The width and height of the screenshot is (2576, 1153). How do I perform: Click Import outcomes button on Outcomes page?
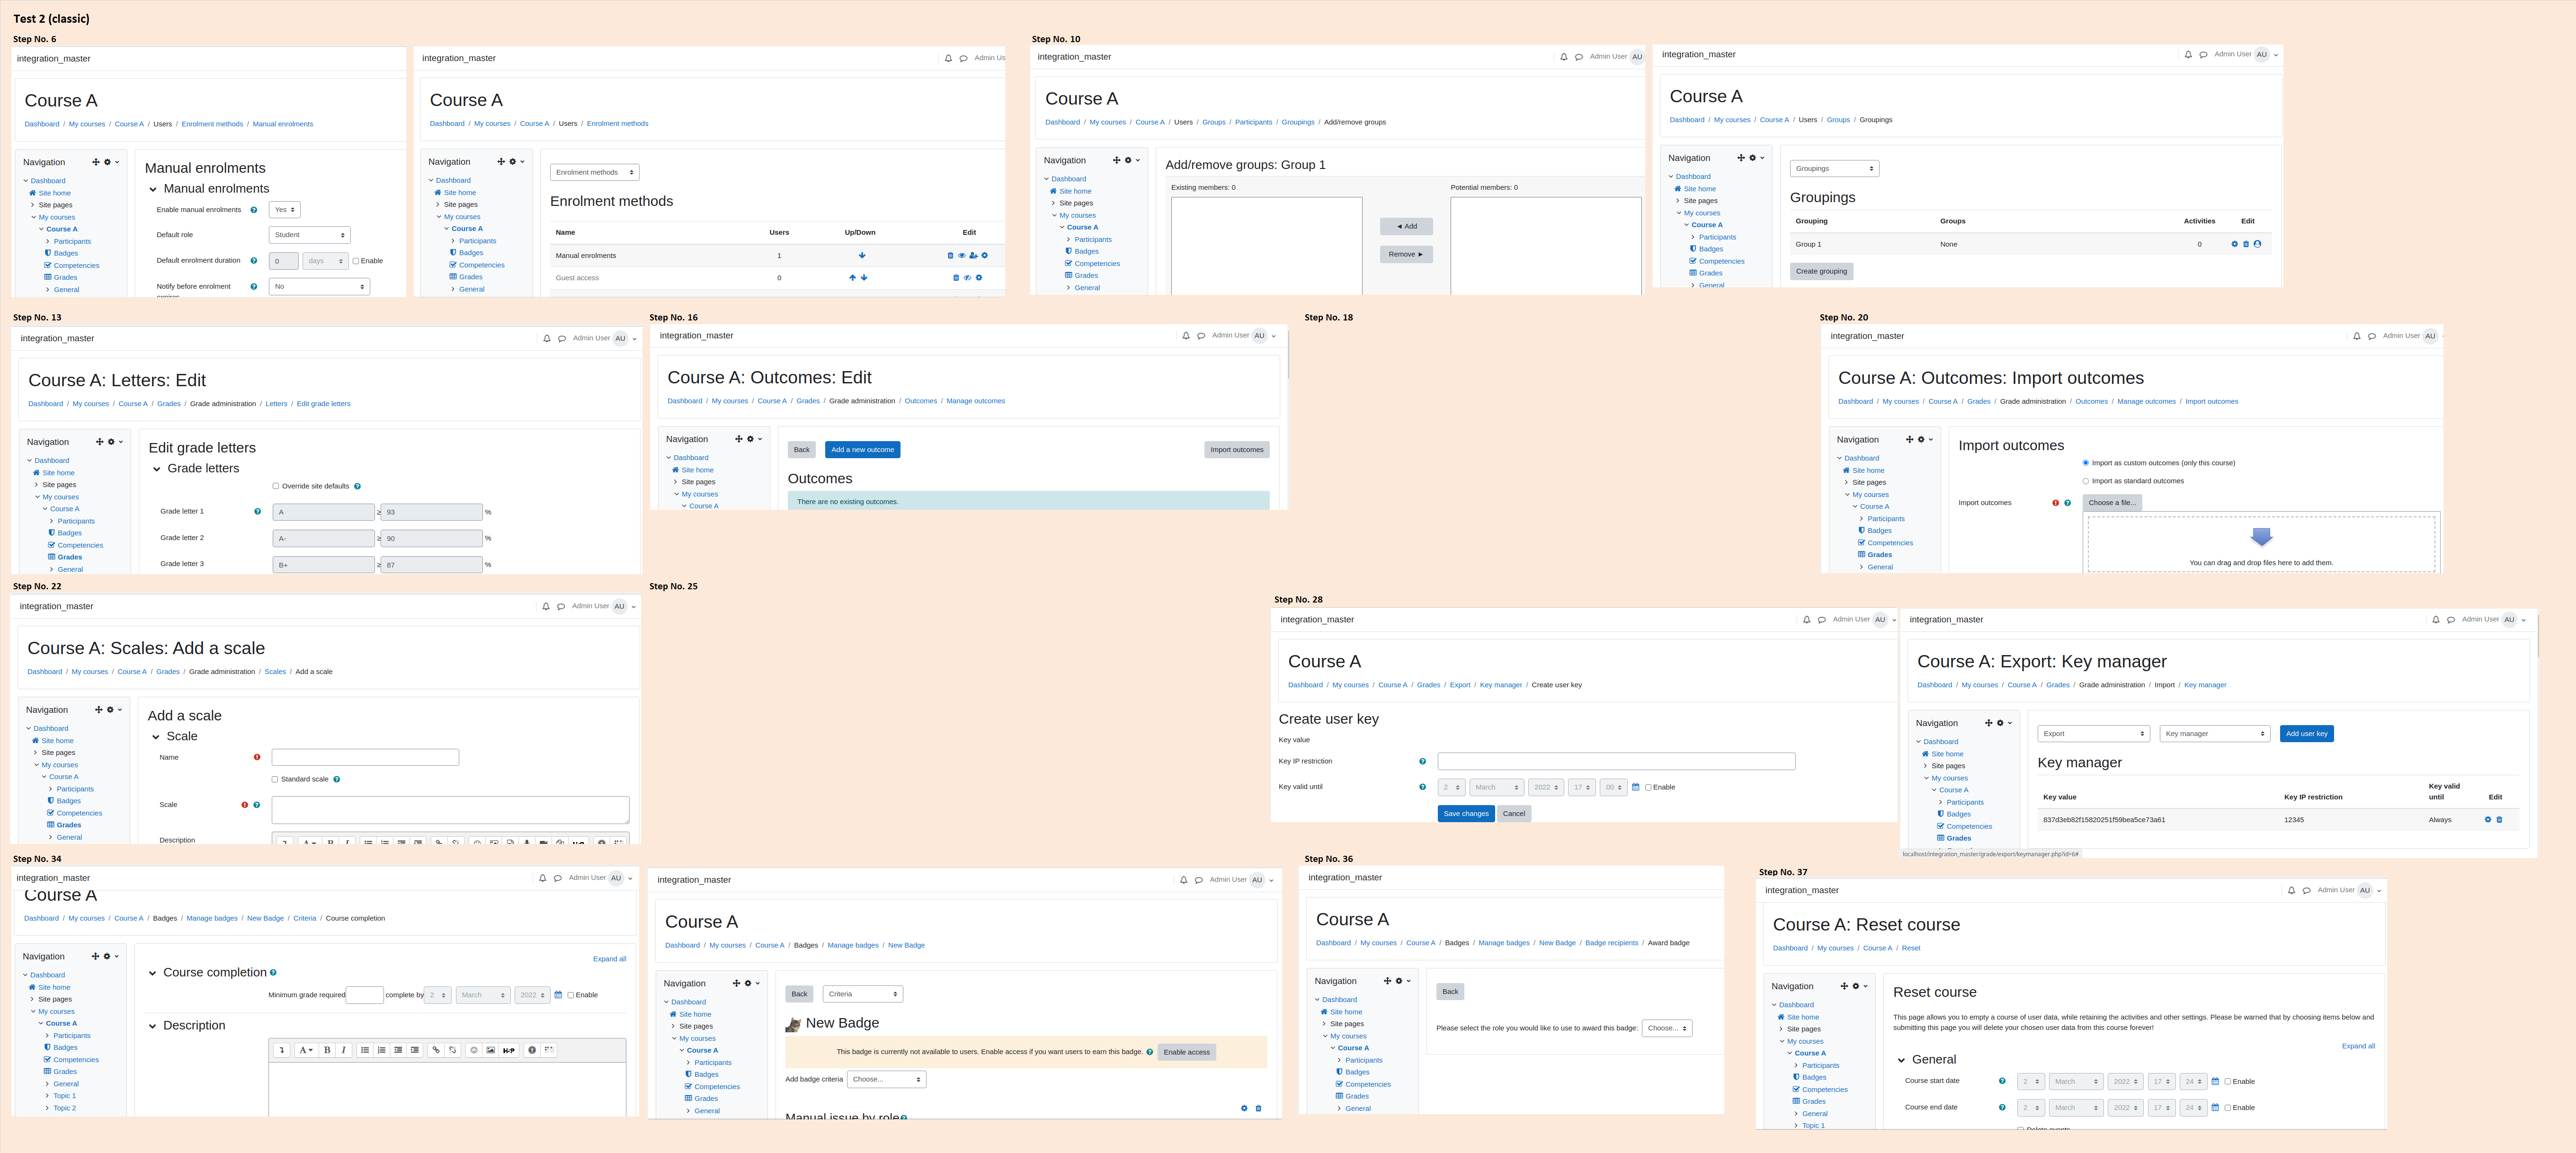(x=1237, y=450)
